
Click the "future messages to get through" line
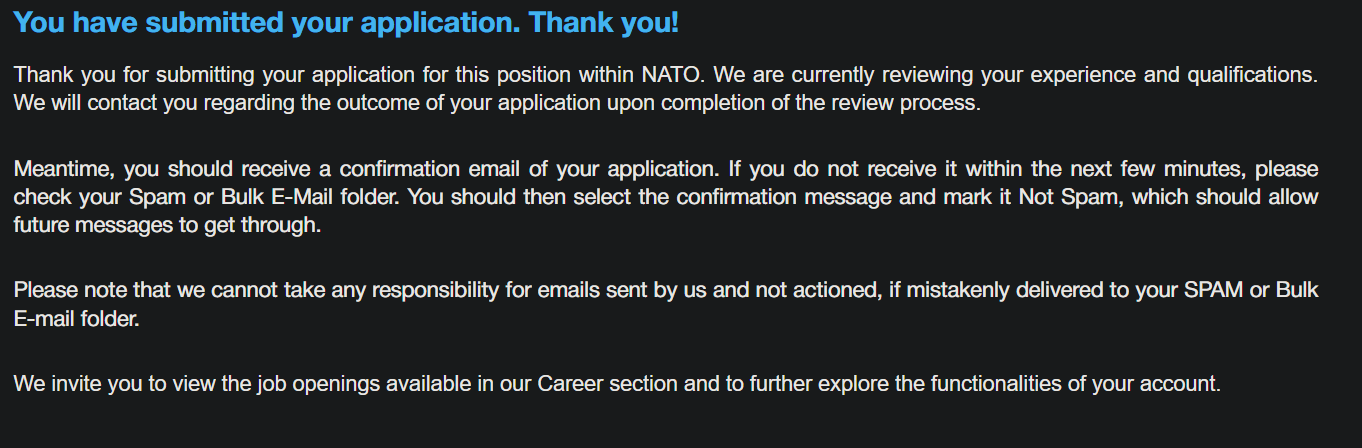coord(167,225)
